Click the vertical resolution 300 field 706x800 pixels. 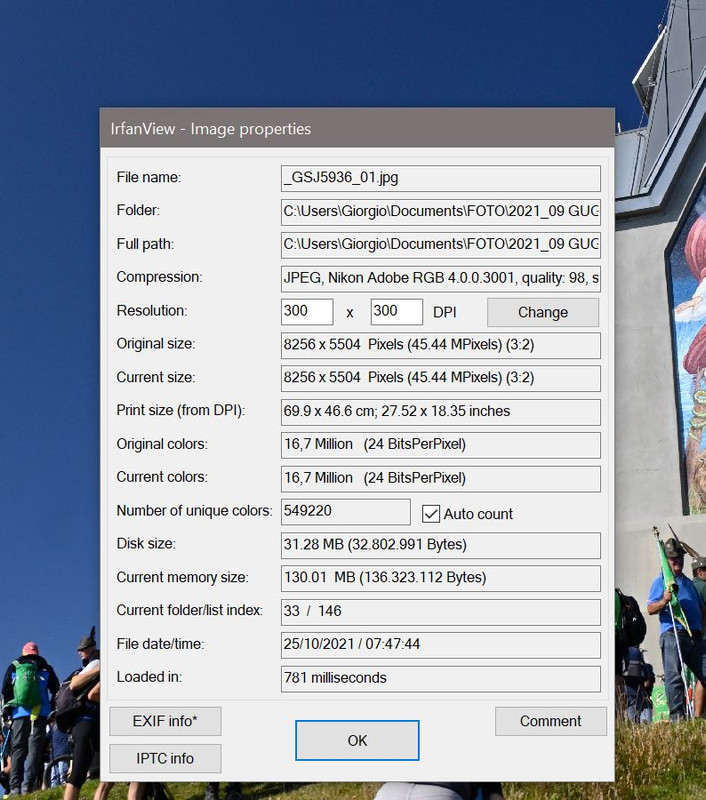397,312
